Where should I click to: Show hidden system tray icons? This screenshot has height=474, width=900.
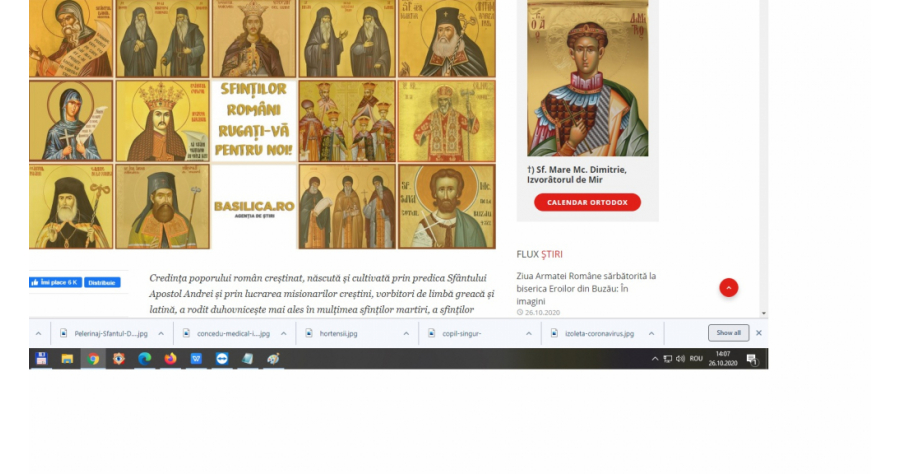coord(655,359)
